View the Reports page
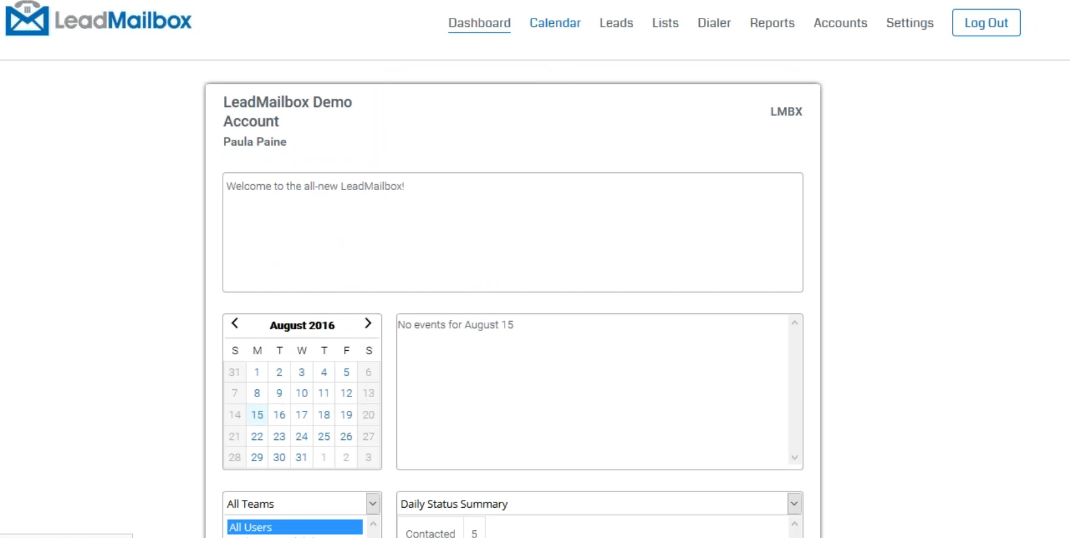 coord(772,23)
